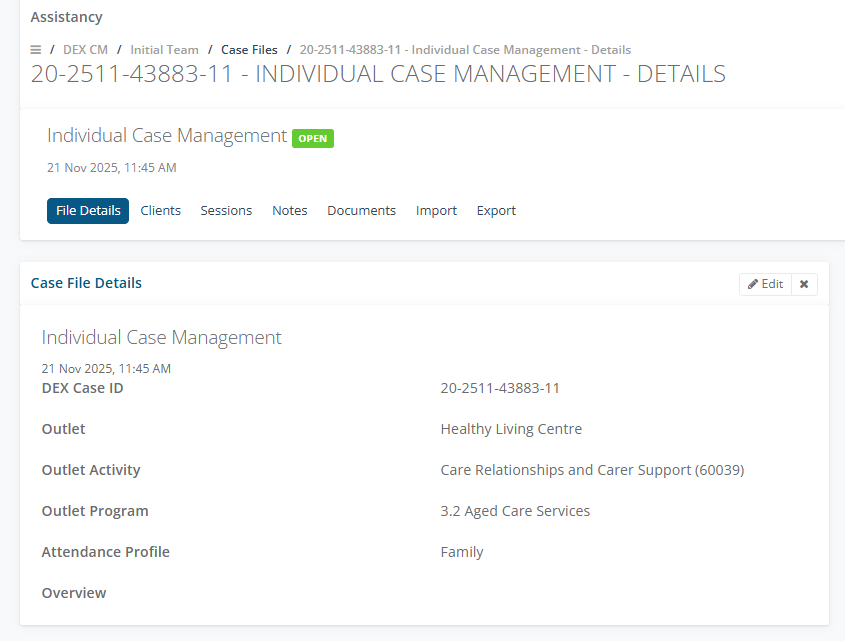The image size is (845, 641).
Task: Switch to the Export tab
Action: click(x=496, y=211)
